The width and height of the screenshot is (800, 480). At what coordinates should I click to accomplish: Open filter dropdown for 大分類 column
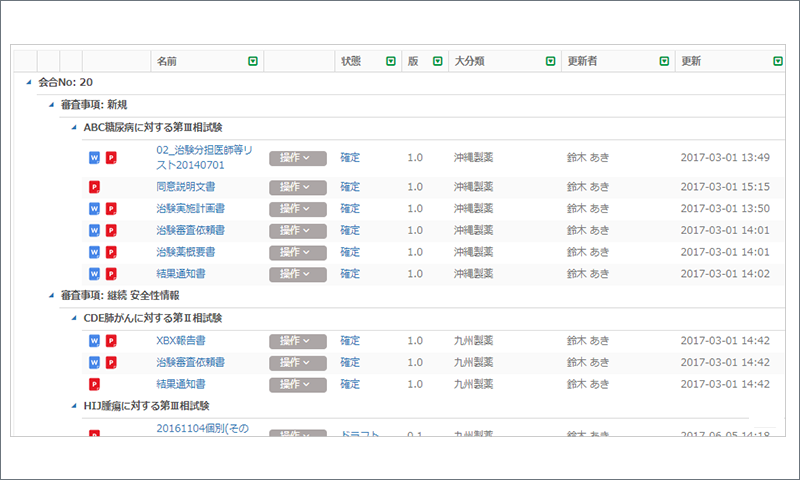(551, 61)
